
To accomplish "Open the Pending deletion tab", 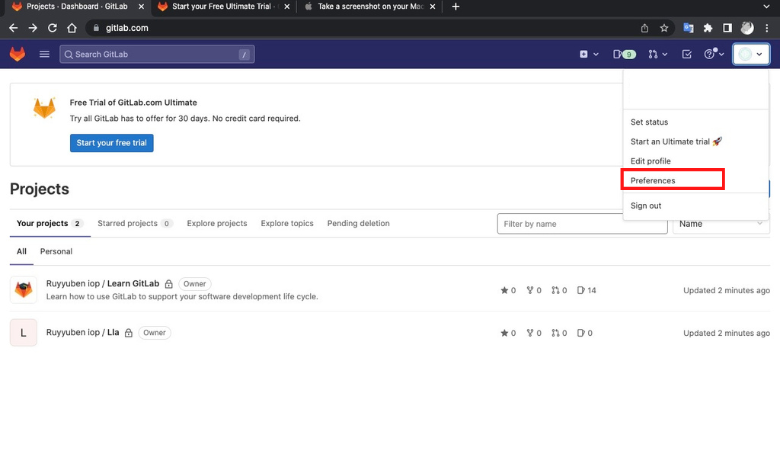I will 358,223.
